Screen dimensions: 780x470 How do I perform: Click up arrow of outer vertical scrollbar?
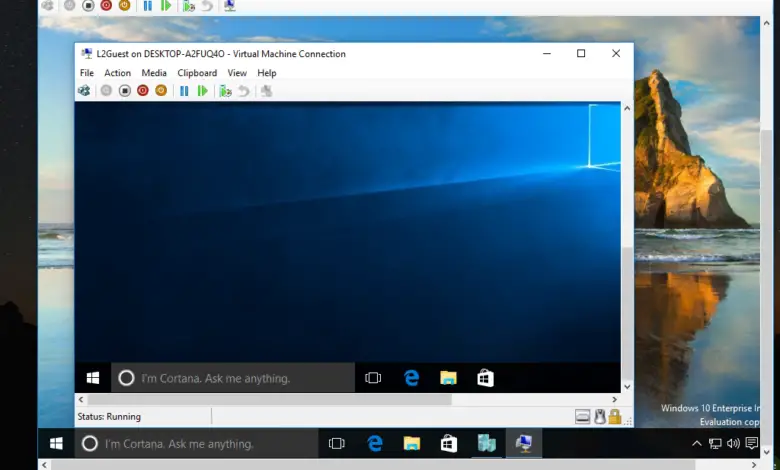tap(766, 23)
